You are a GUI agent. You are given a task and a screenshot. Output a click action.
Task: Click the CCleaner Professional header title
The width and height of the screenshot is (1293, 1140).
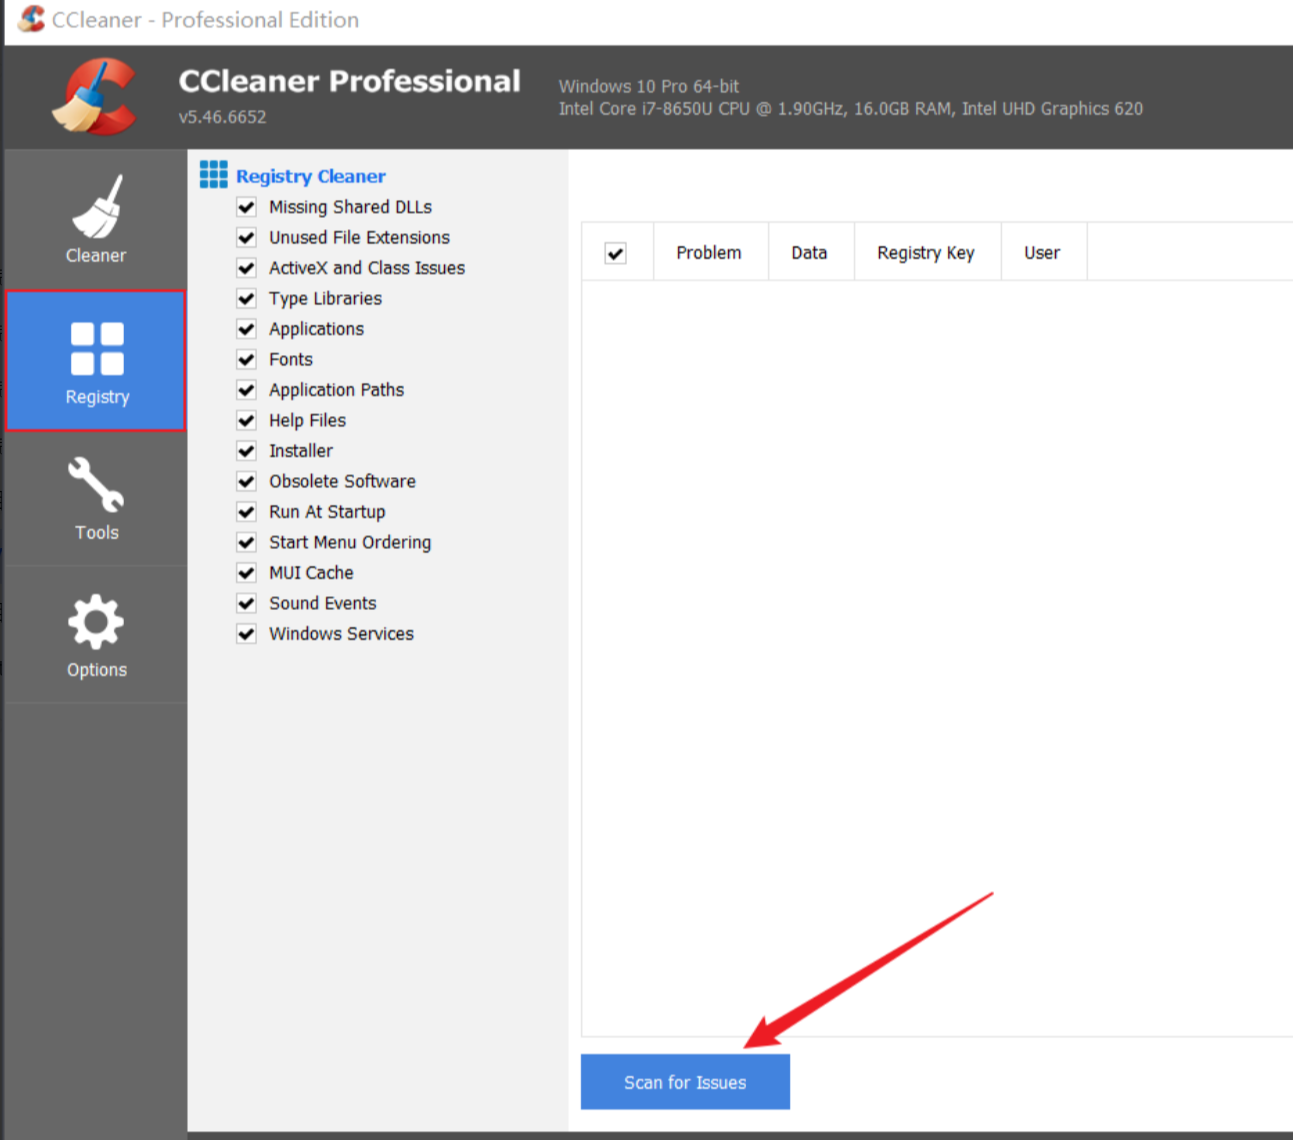pos(349,81)
